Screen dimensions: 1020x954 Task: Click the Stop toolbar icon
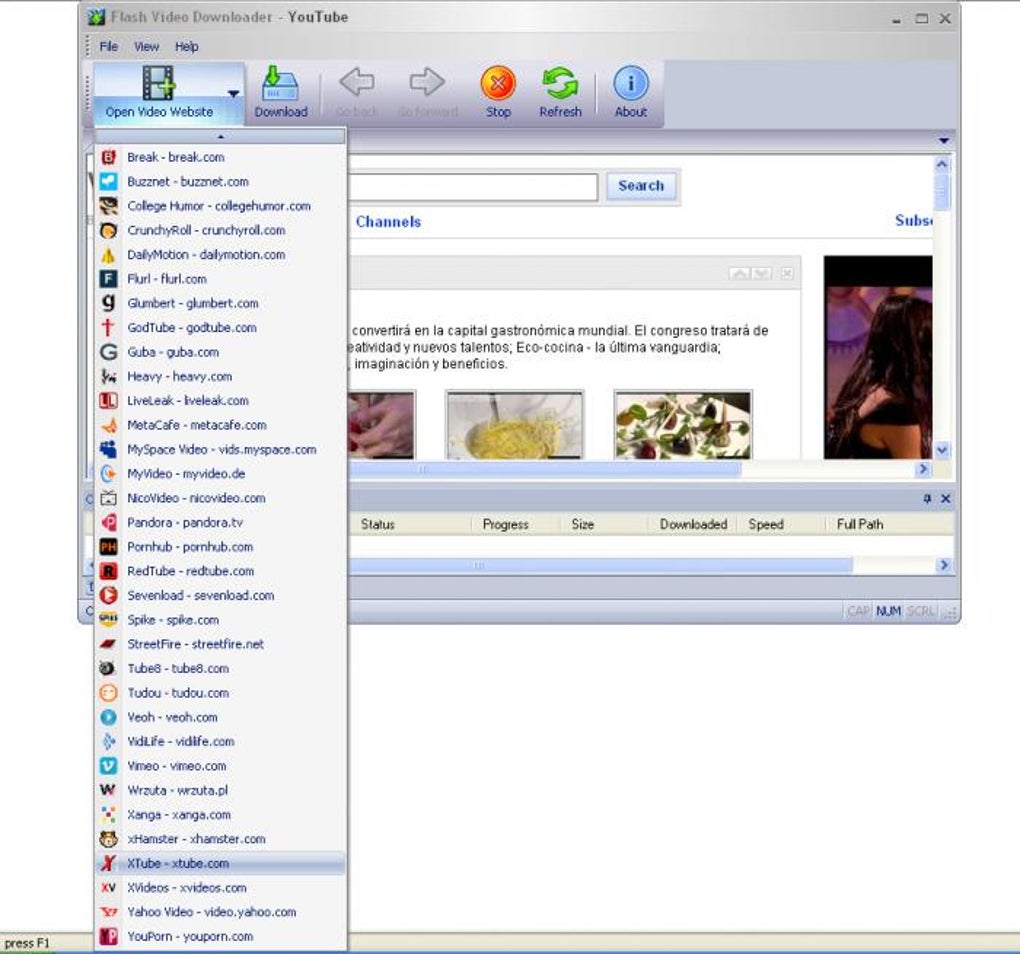498,83
